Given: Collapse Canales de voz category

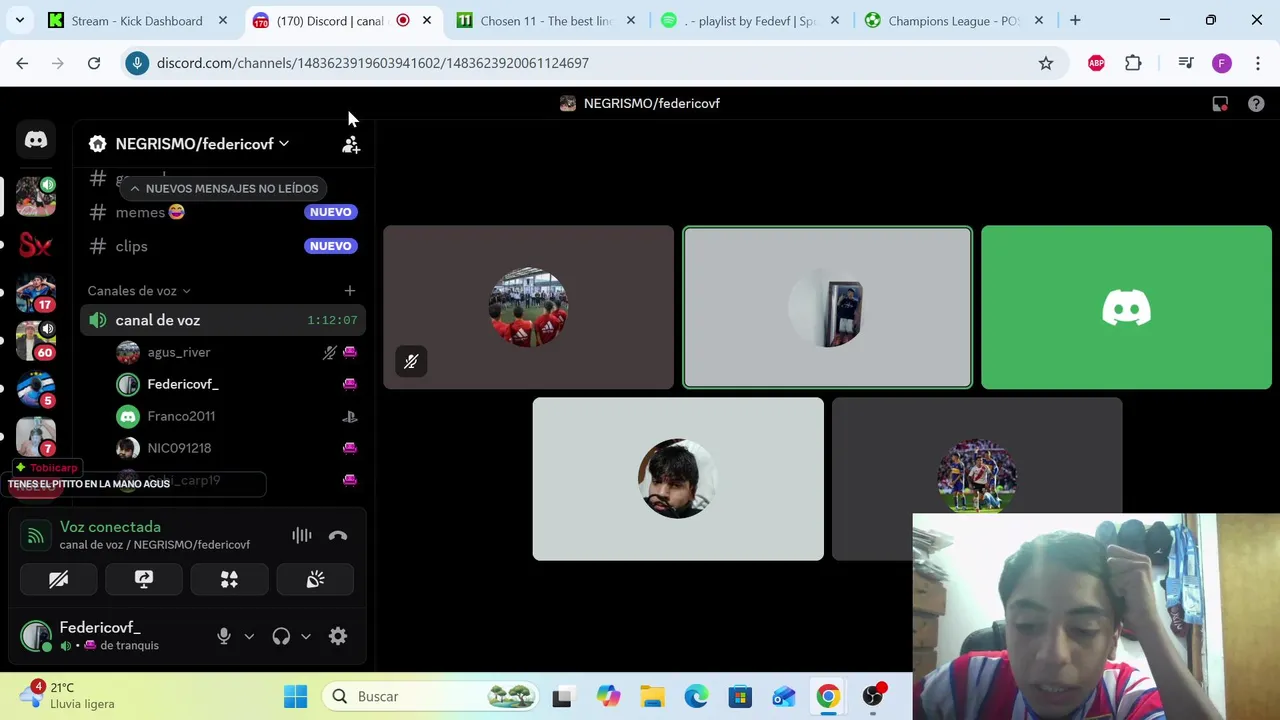Looking at the screenshot, I should pos(139,291).
